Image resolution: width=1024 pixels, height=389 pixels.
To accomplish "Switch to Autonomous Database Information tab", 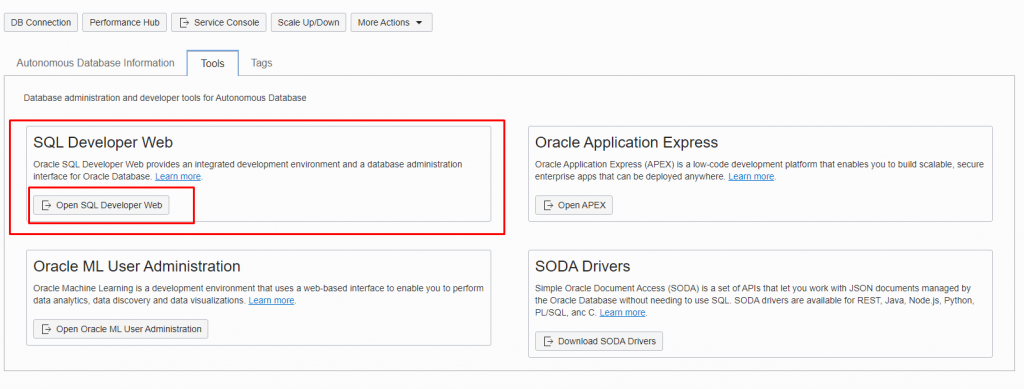I will click(x=95, y=63).
